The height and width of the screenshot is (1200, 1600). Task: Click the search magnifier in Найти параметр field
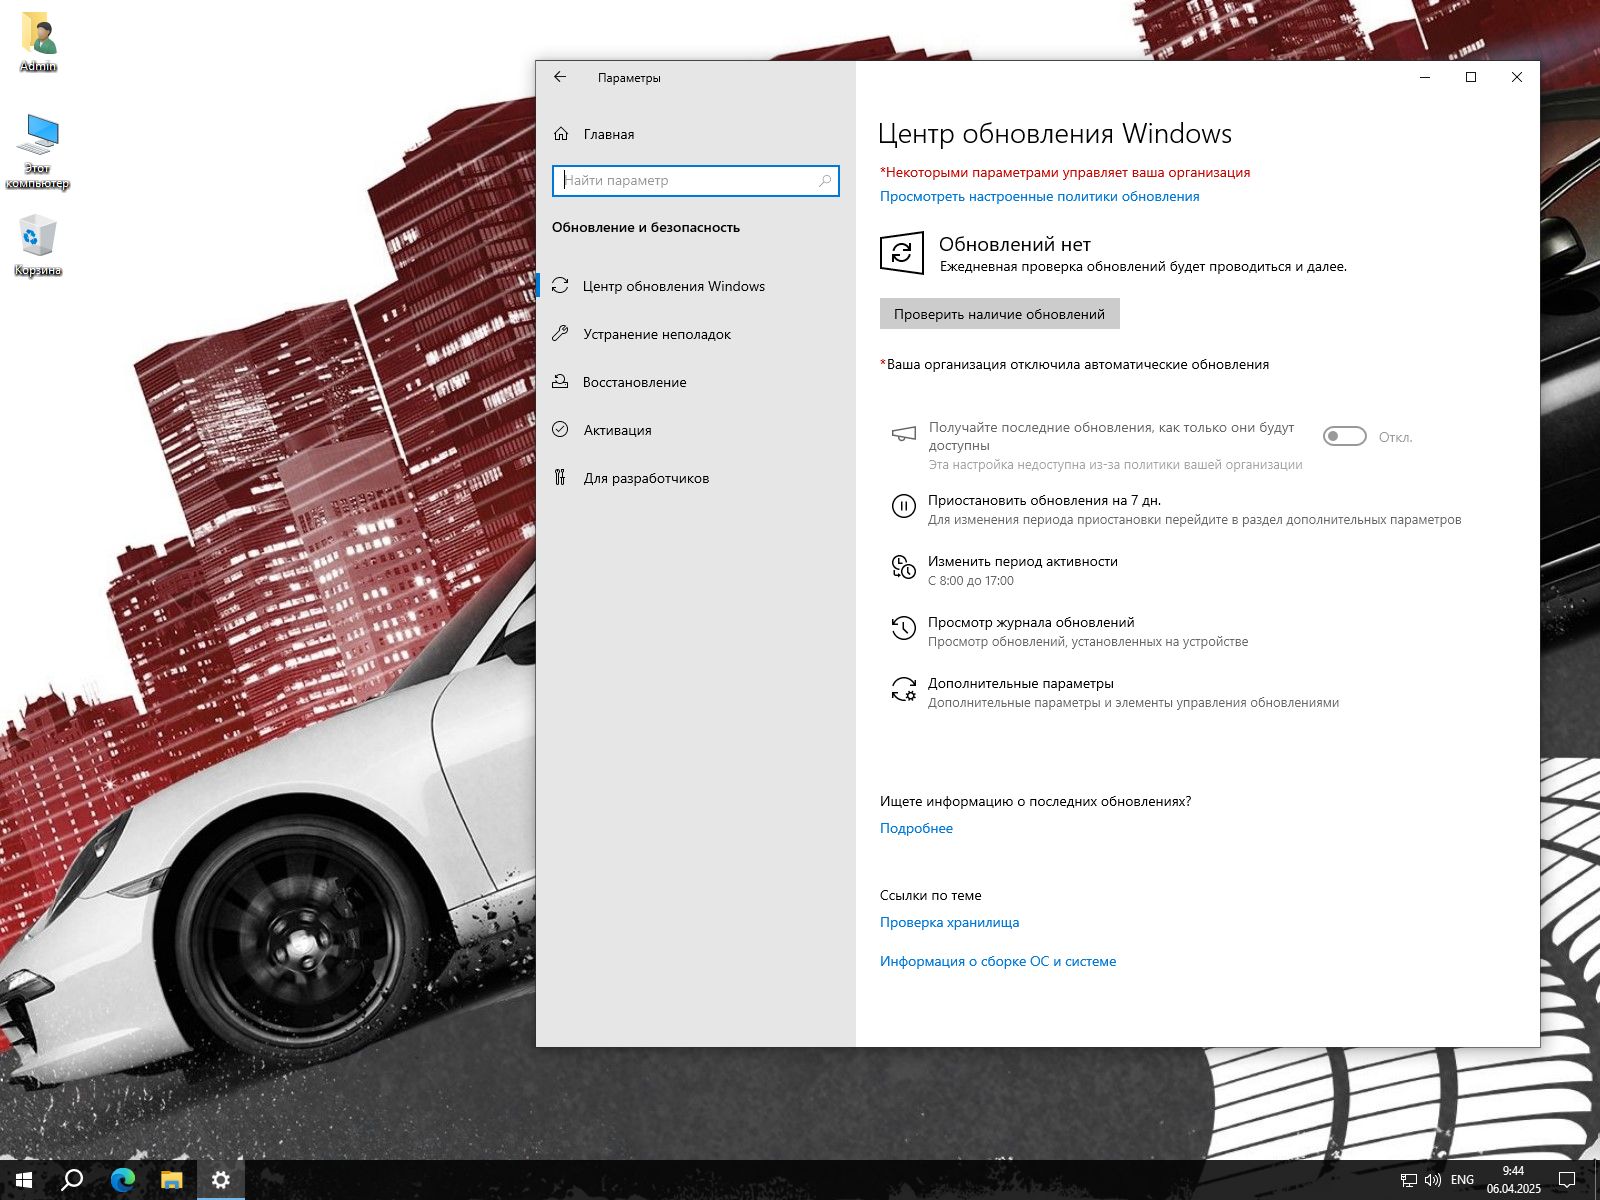click(825, 181)
